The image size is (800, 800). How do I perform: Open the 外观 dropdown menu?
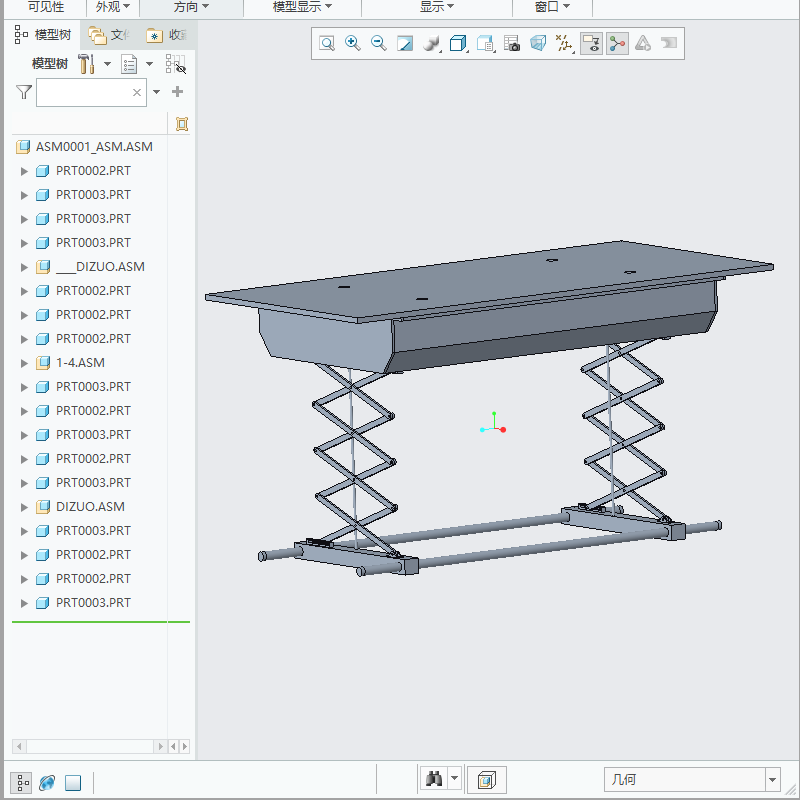tap(113, 7)
